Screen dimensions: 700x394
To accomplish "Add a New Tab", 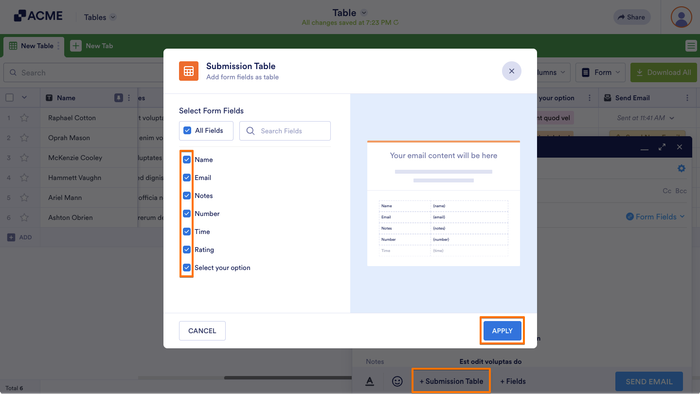I will 92,46.
